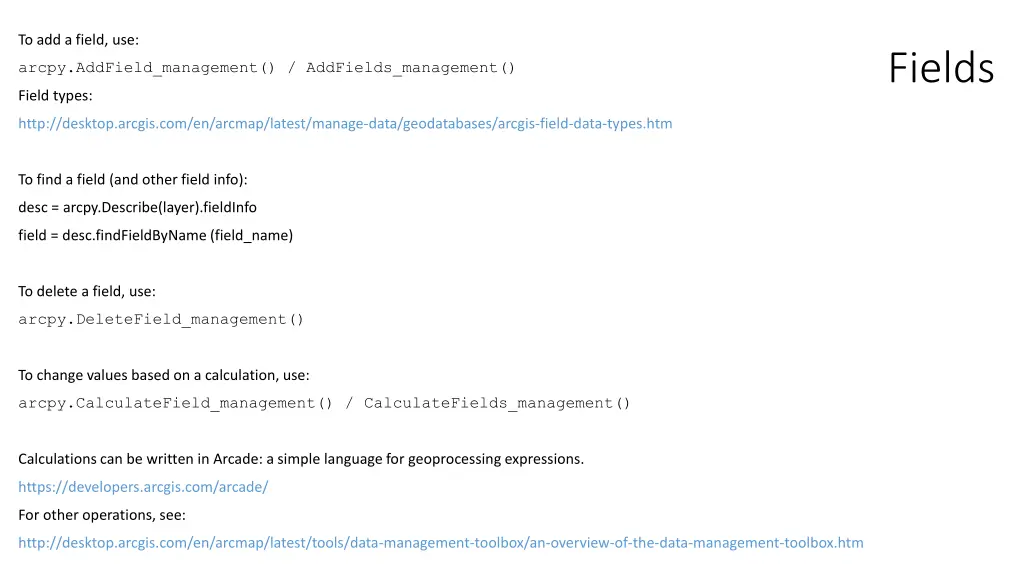
Task: Click the 'To add a field, use:' line
Action: coord(78,40)
